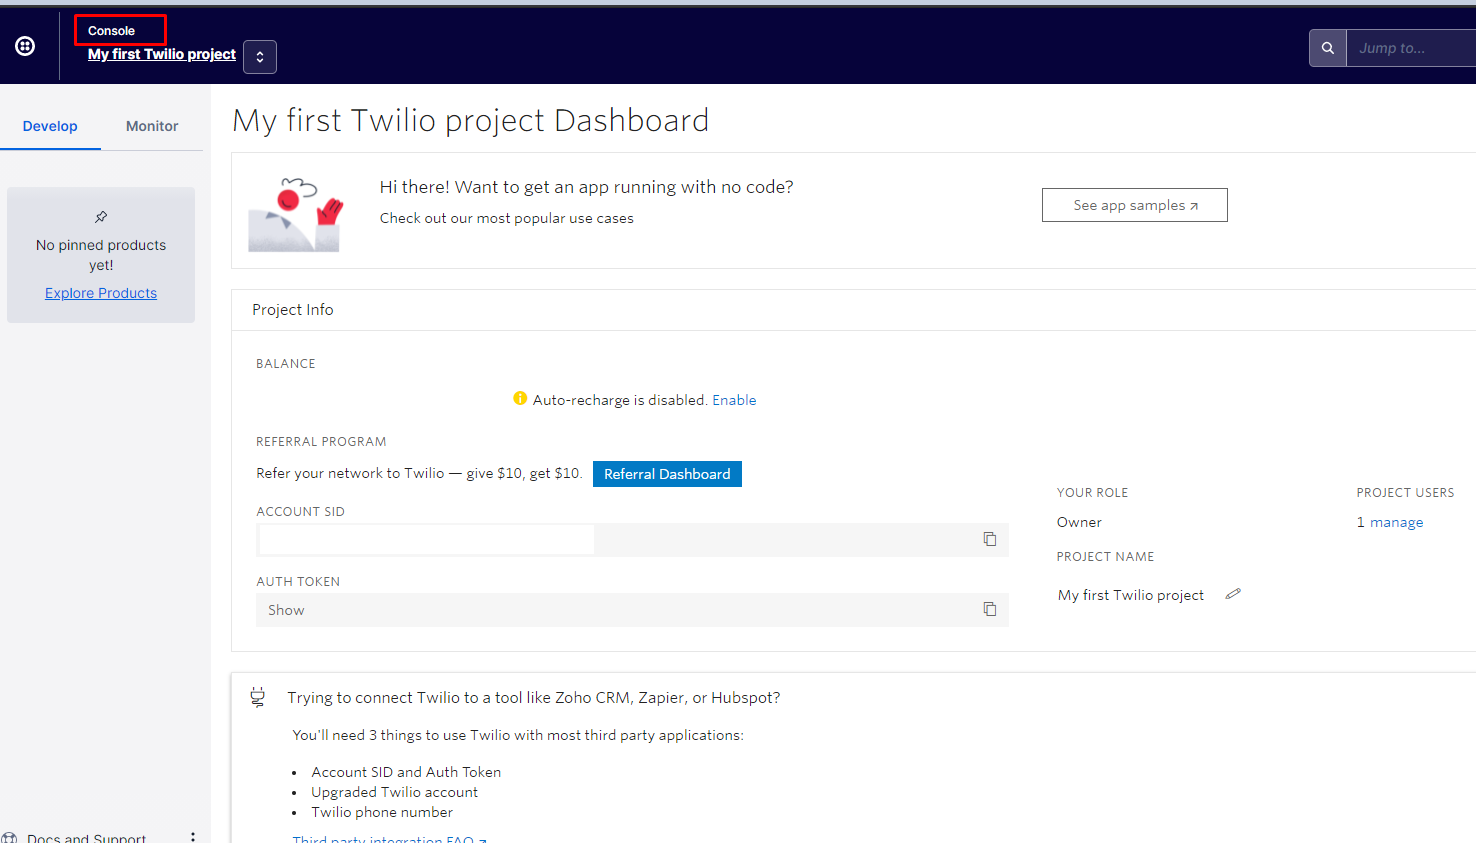This screenshot has height=843, width=1476.
Task: Show the hidden Auth Token
Action: tap(286, 610)
